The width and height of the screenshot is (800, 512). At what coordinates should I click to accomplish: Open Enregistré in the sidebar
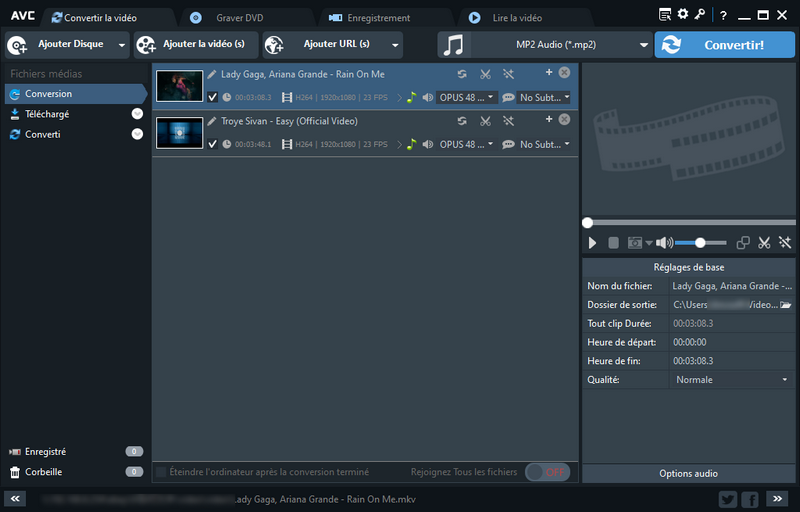(x=76, y=452)
